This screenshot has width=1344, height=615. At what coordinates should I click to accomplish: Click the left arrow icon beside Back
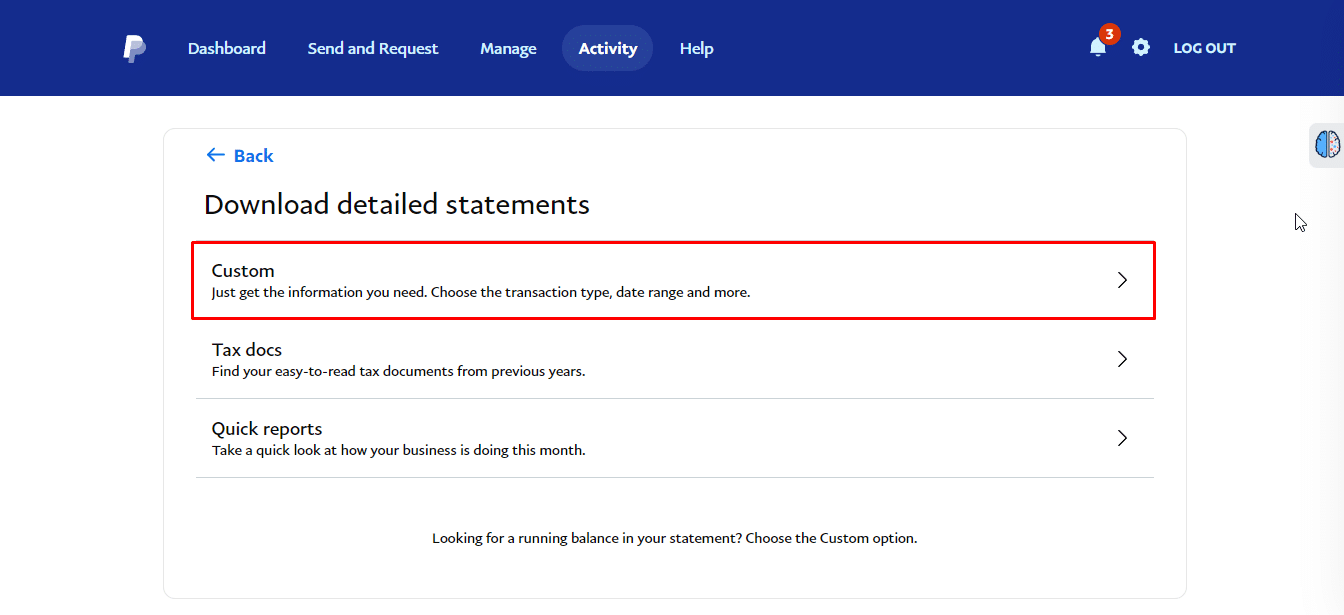click(215, 155)
